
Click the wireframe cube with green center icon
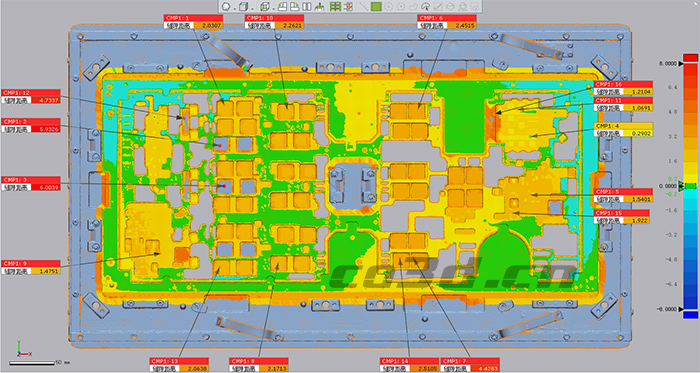click(265, 6)
